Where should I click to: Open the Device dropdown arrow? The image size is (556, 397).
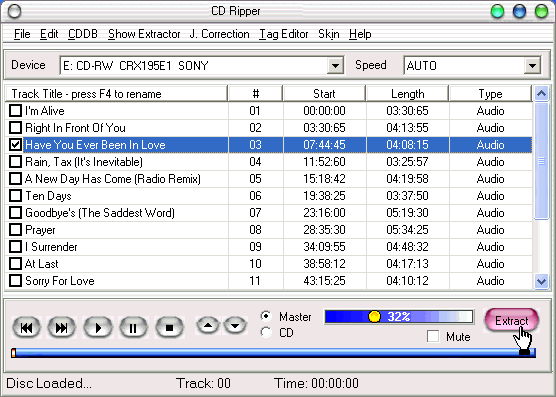(x=335, y=66)
